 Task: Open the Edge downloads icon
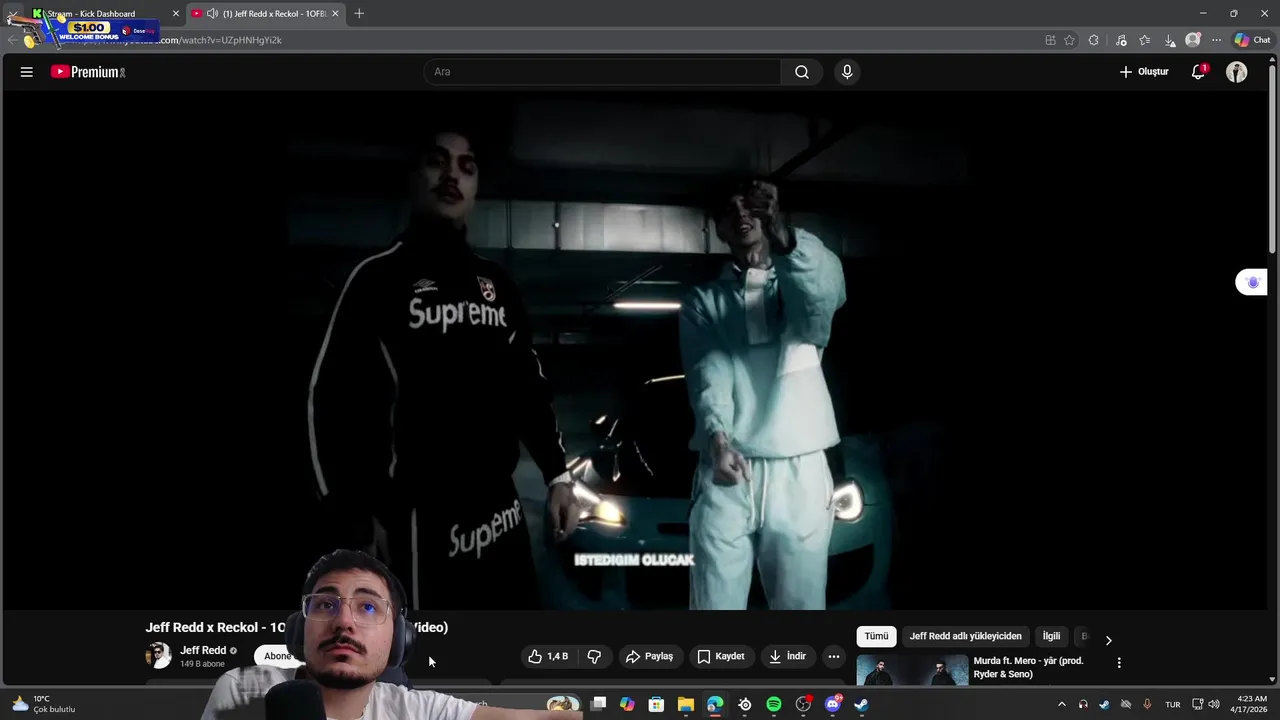point(1169,40)
